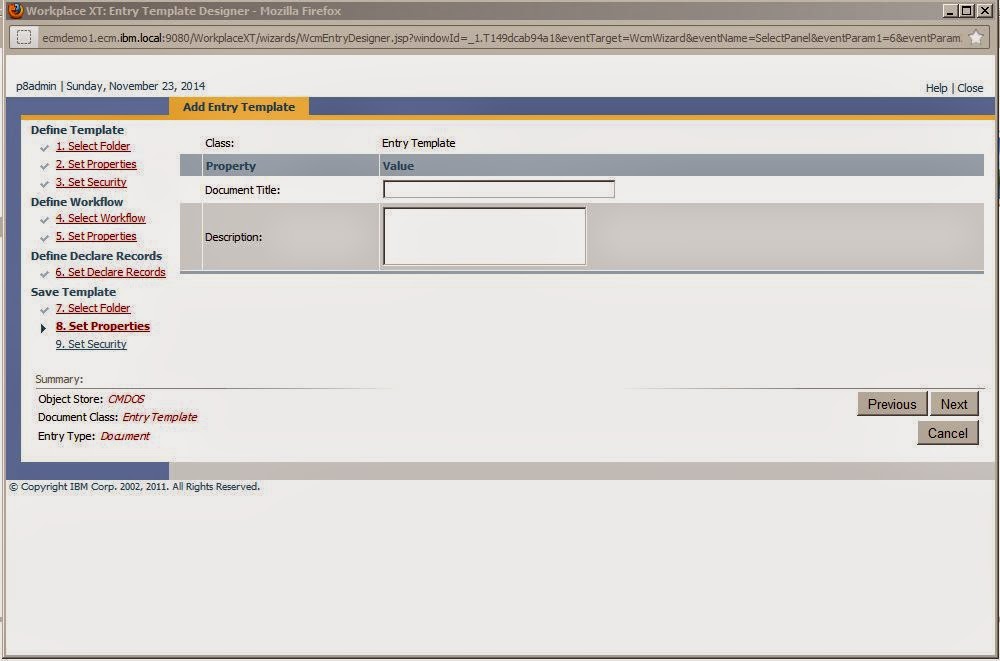
Task: Open step "9. Set Security" under Save Template
Action: pos(91,344)
